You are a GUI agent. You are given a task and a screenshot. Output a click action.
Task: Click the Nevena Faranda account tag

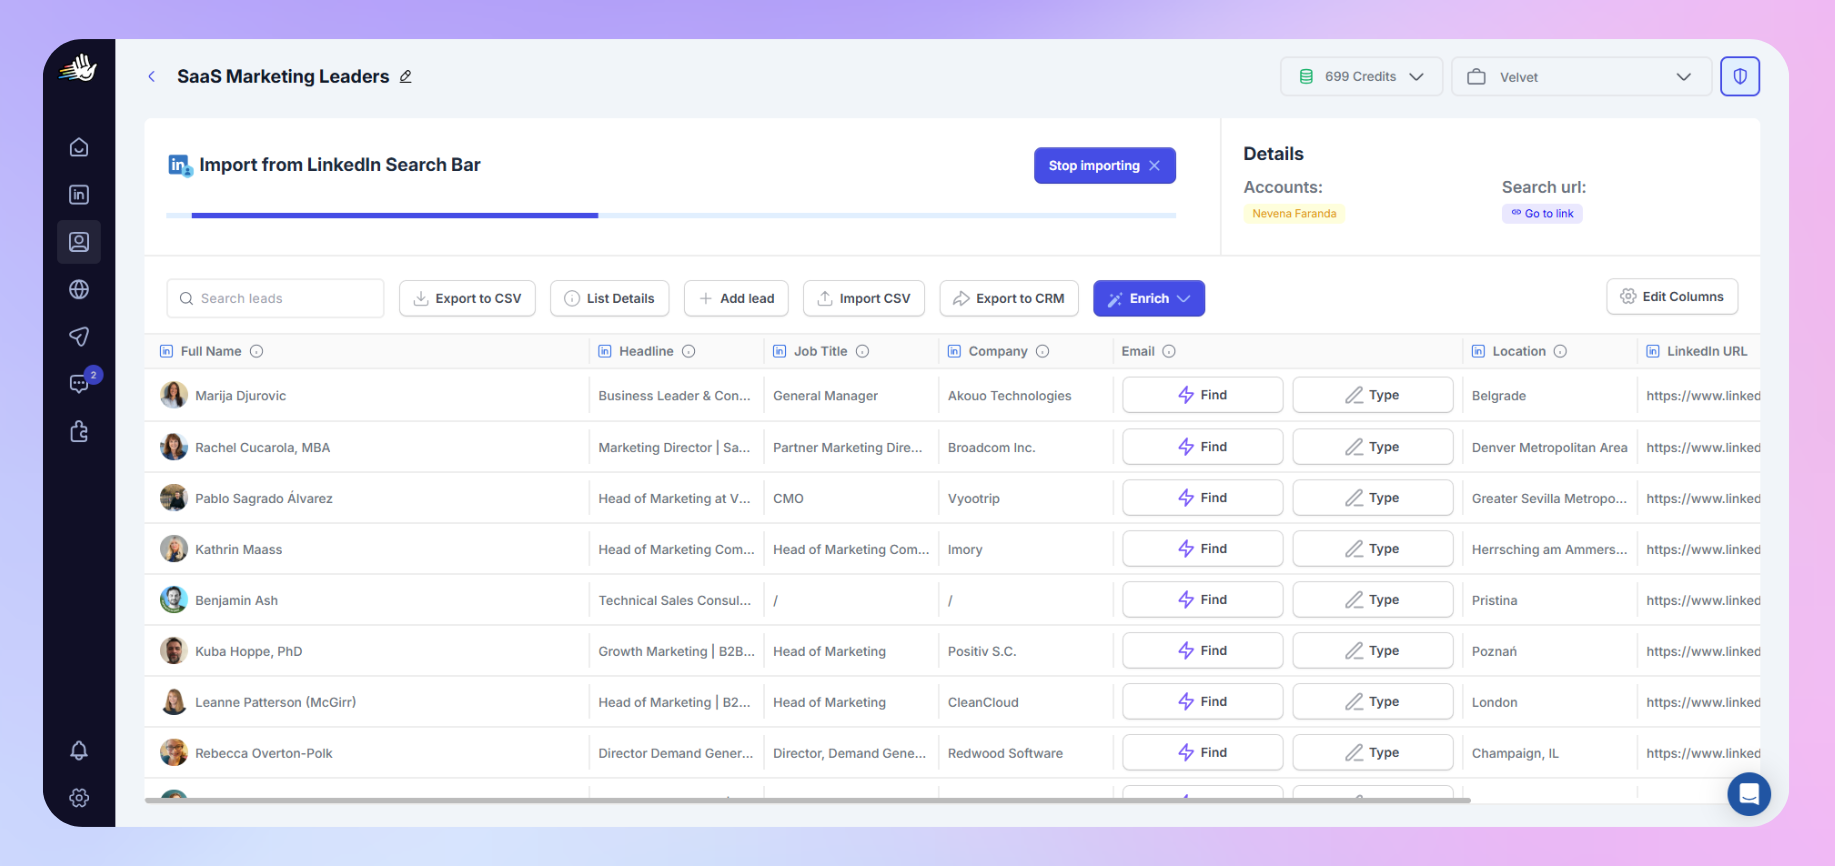(x=1294, y=213)
